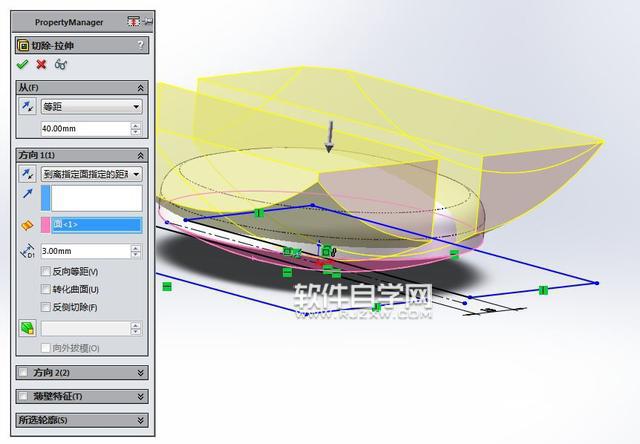Open the 到离指定面指定的距离 end condition dropdown

point(92,174)
